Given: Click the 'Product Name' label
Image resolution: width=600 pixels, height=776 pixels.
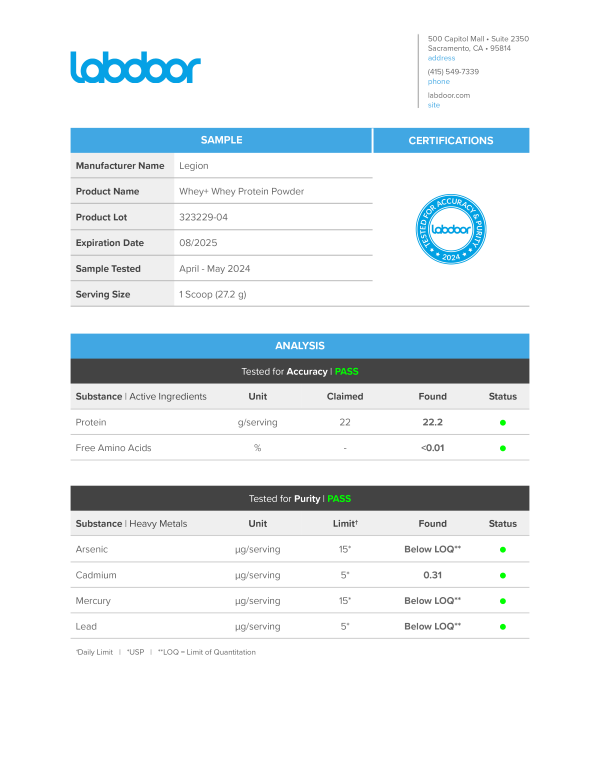Looking at the screenshot, I should pos(107,192).
